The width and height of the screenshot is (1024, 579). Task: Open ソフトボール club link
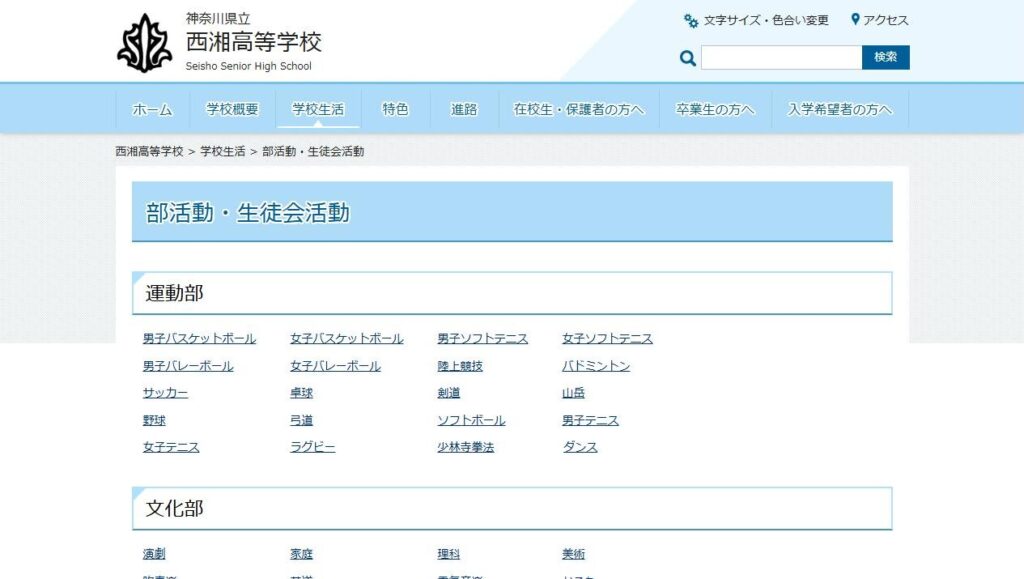[472, 420]
